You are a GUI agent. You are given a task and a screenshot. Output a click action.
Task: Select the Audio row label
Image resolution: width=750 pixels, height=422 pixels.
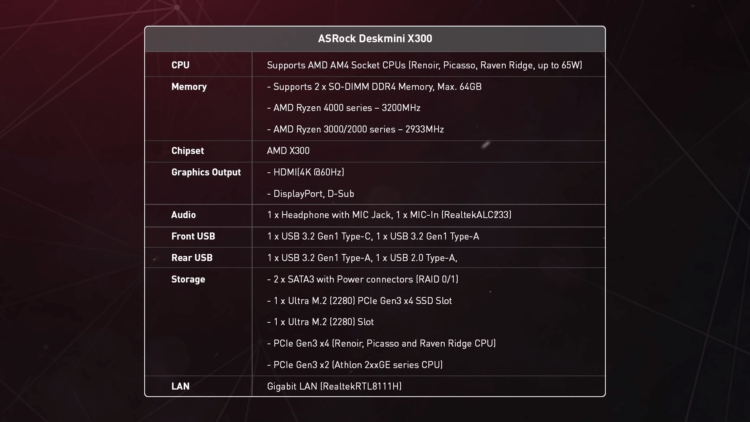pos(184,215)
